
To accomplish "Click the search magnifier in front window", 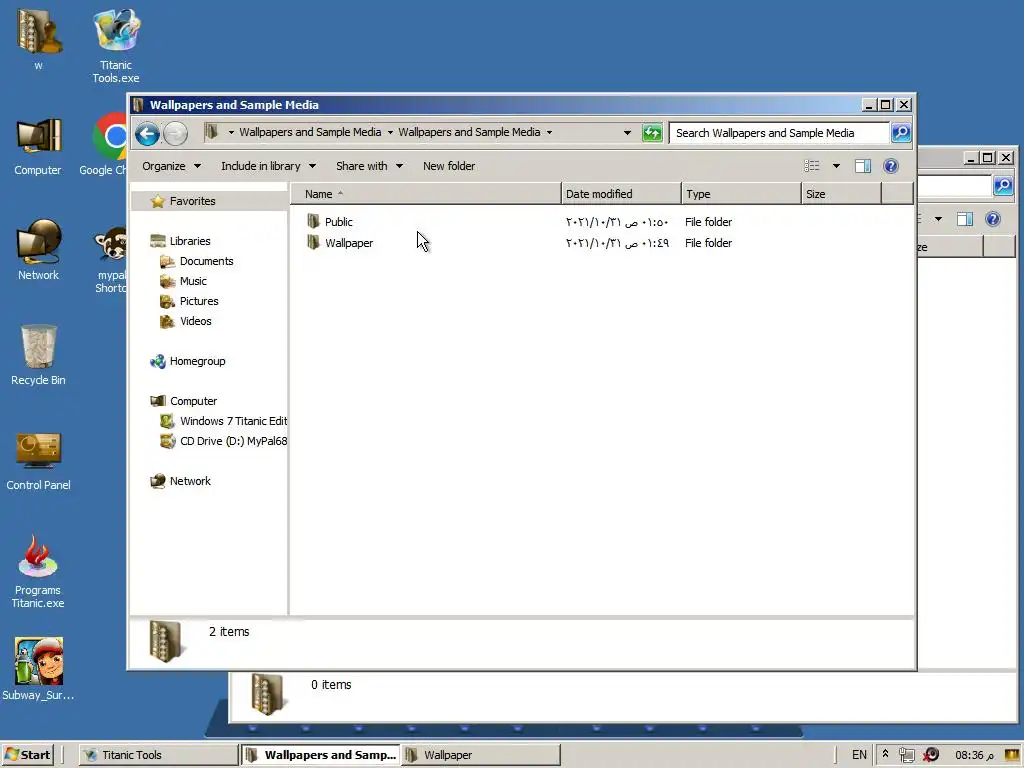I will click(901, 133).
